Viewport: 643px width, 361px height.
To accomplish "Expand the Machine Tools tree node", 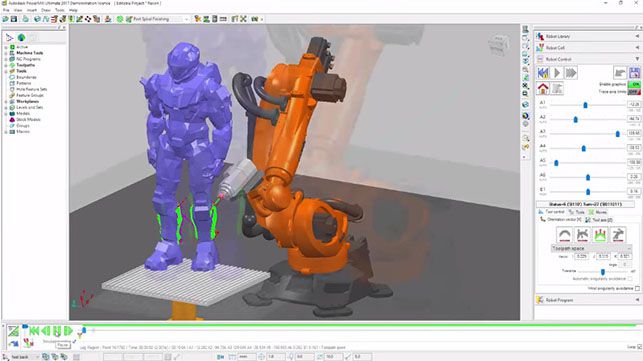I will [x=6, y=53].
